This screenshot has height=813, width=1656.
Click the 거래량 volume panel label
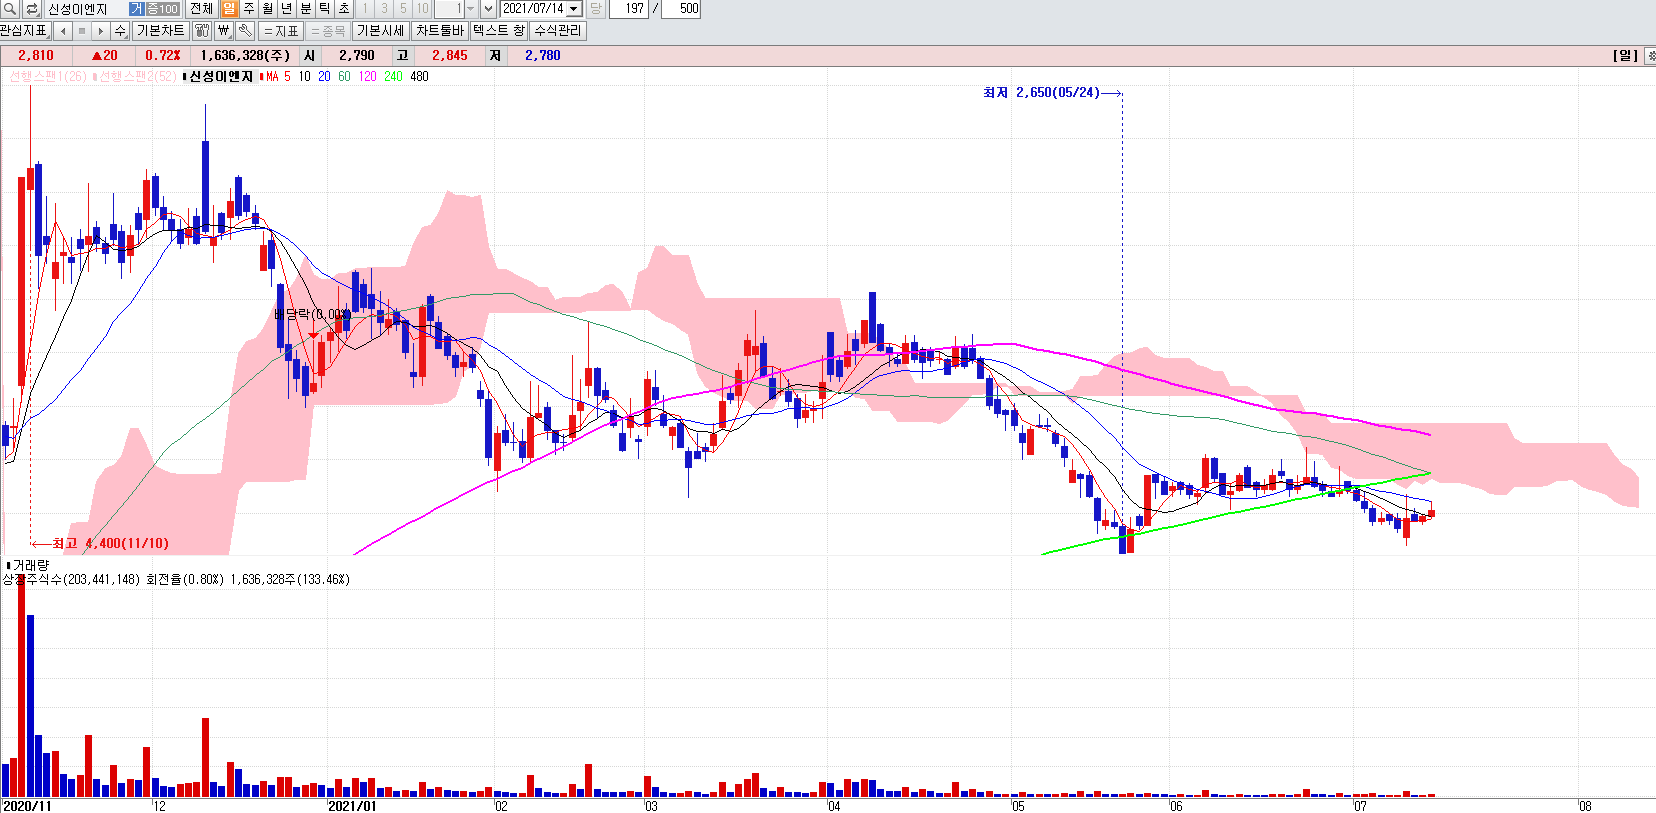[x=30, y=566]
